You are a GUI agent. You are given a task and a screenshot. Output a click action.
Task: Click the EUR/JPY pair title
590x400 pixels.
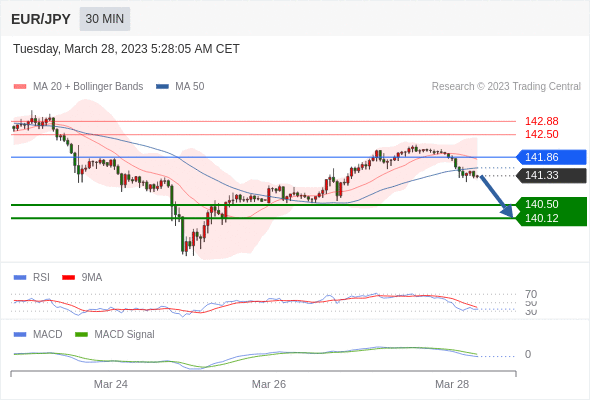pyautogui.click(x=41, y=19)
